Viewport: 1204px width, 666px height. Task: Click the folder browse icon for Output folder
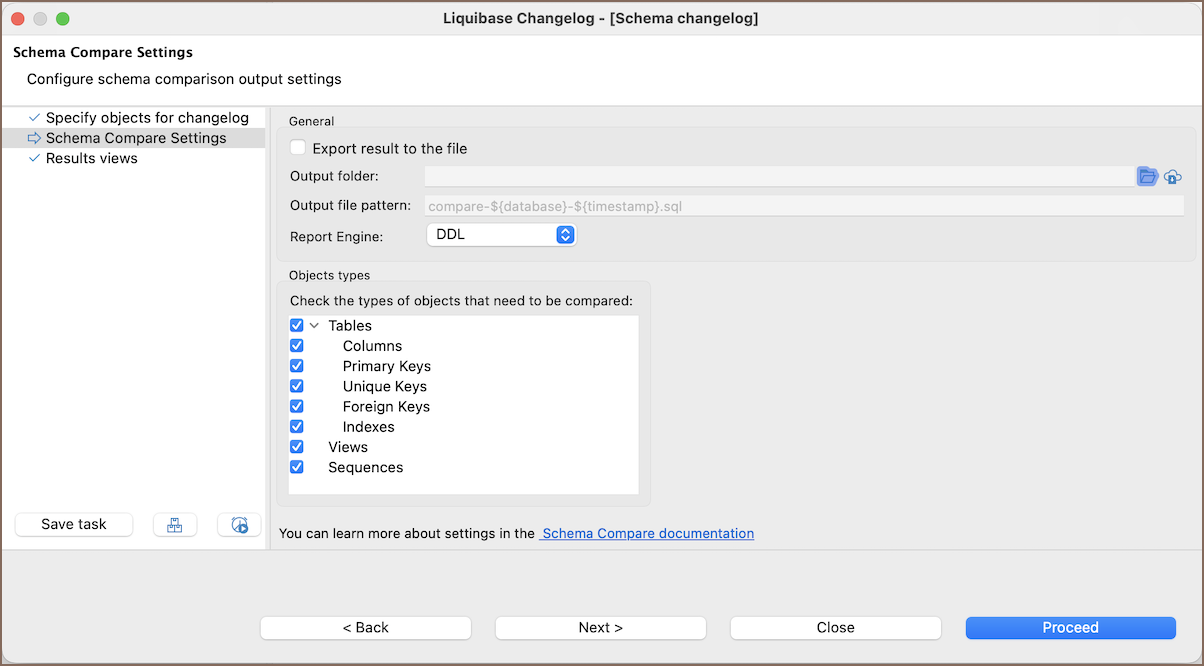tap(1147, 177)
